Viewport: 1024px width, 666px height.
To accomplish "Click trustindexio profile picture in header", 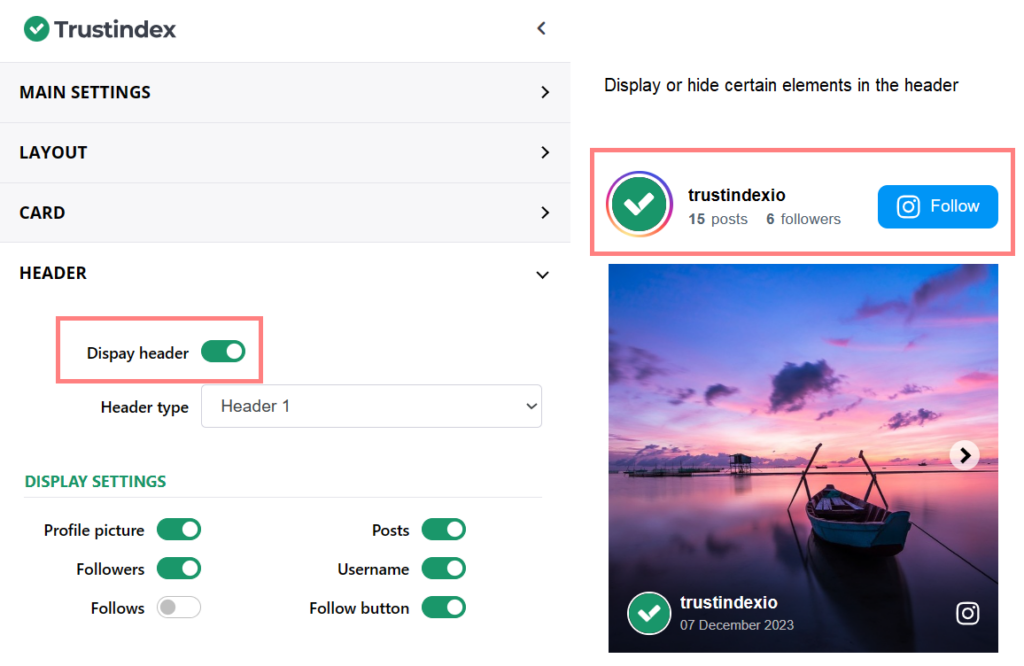I will point(639,204).
